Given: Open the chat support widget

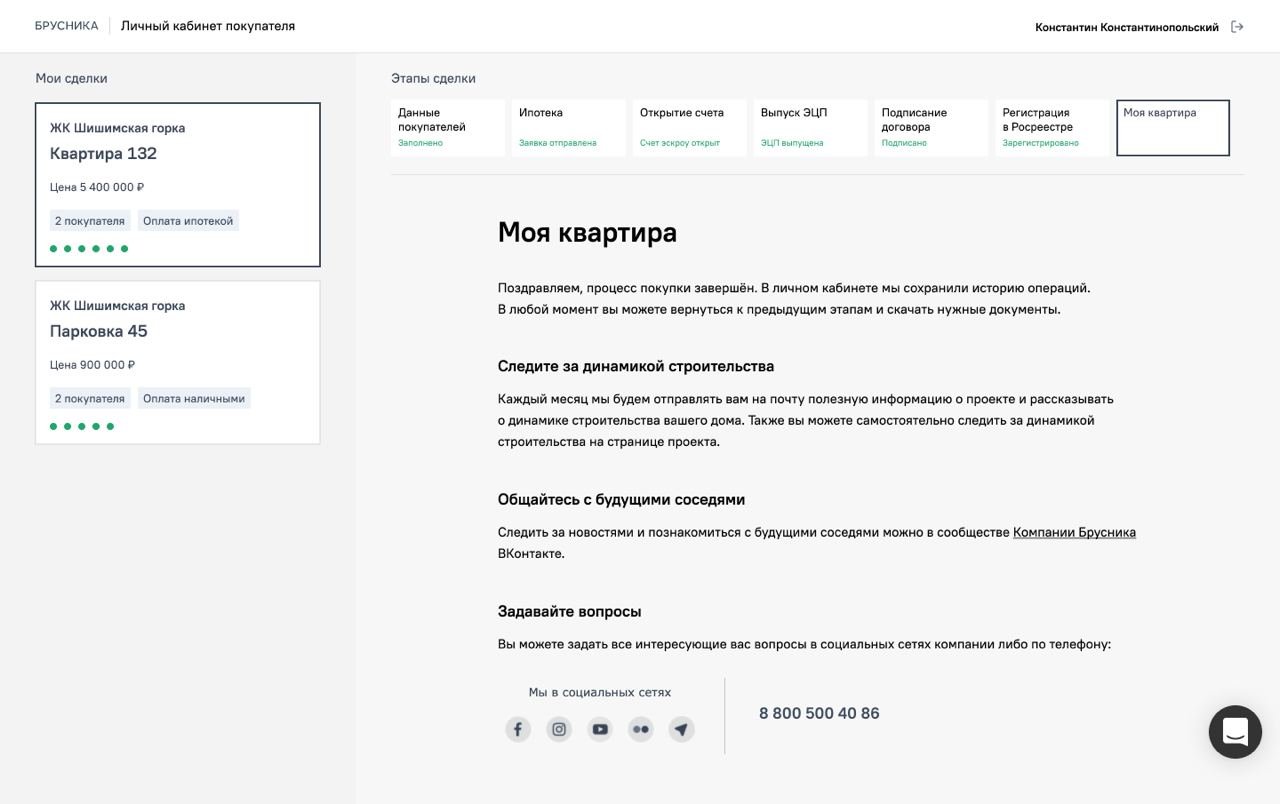Looking at the screenshot, I should (x=1235, y=732).
